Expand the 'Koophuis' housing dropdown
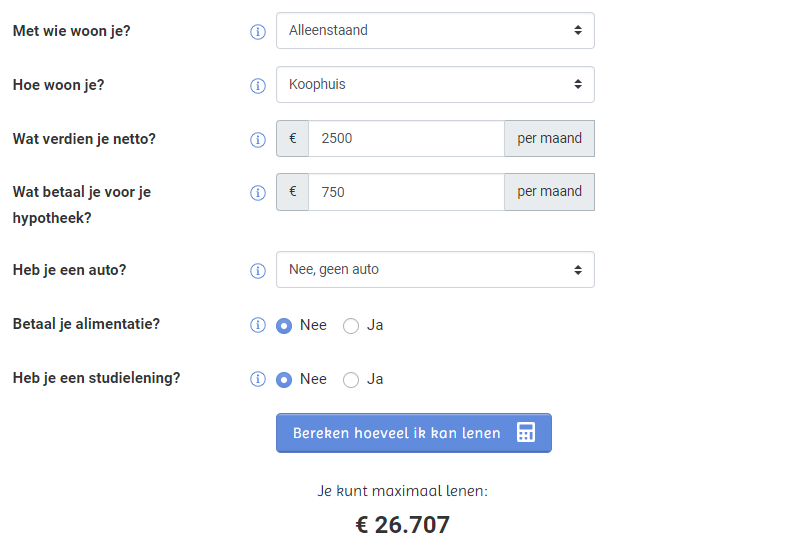This screenshot has height=552, width=801. click(x=435, y=84)
